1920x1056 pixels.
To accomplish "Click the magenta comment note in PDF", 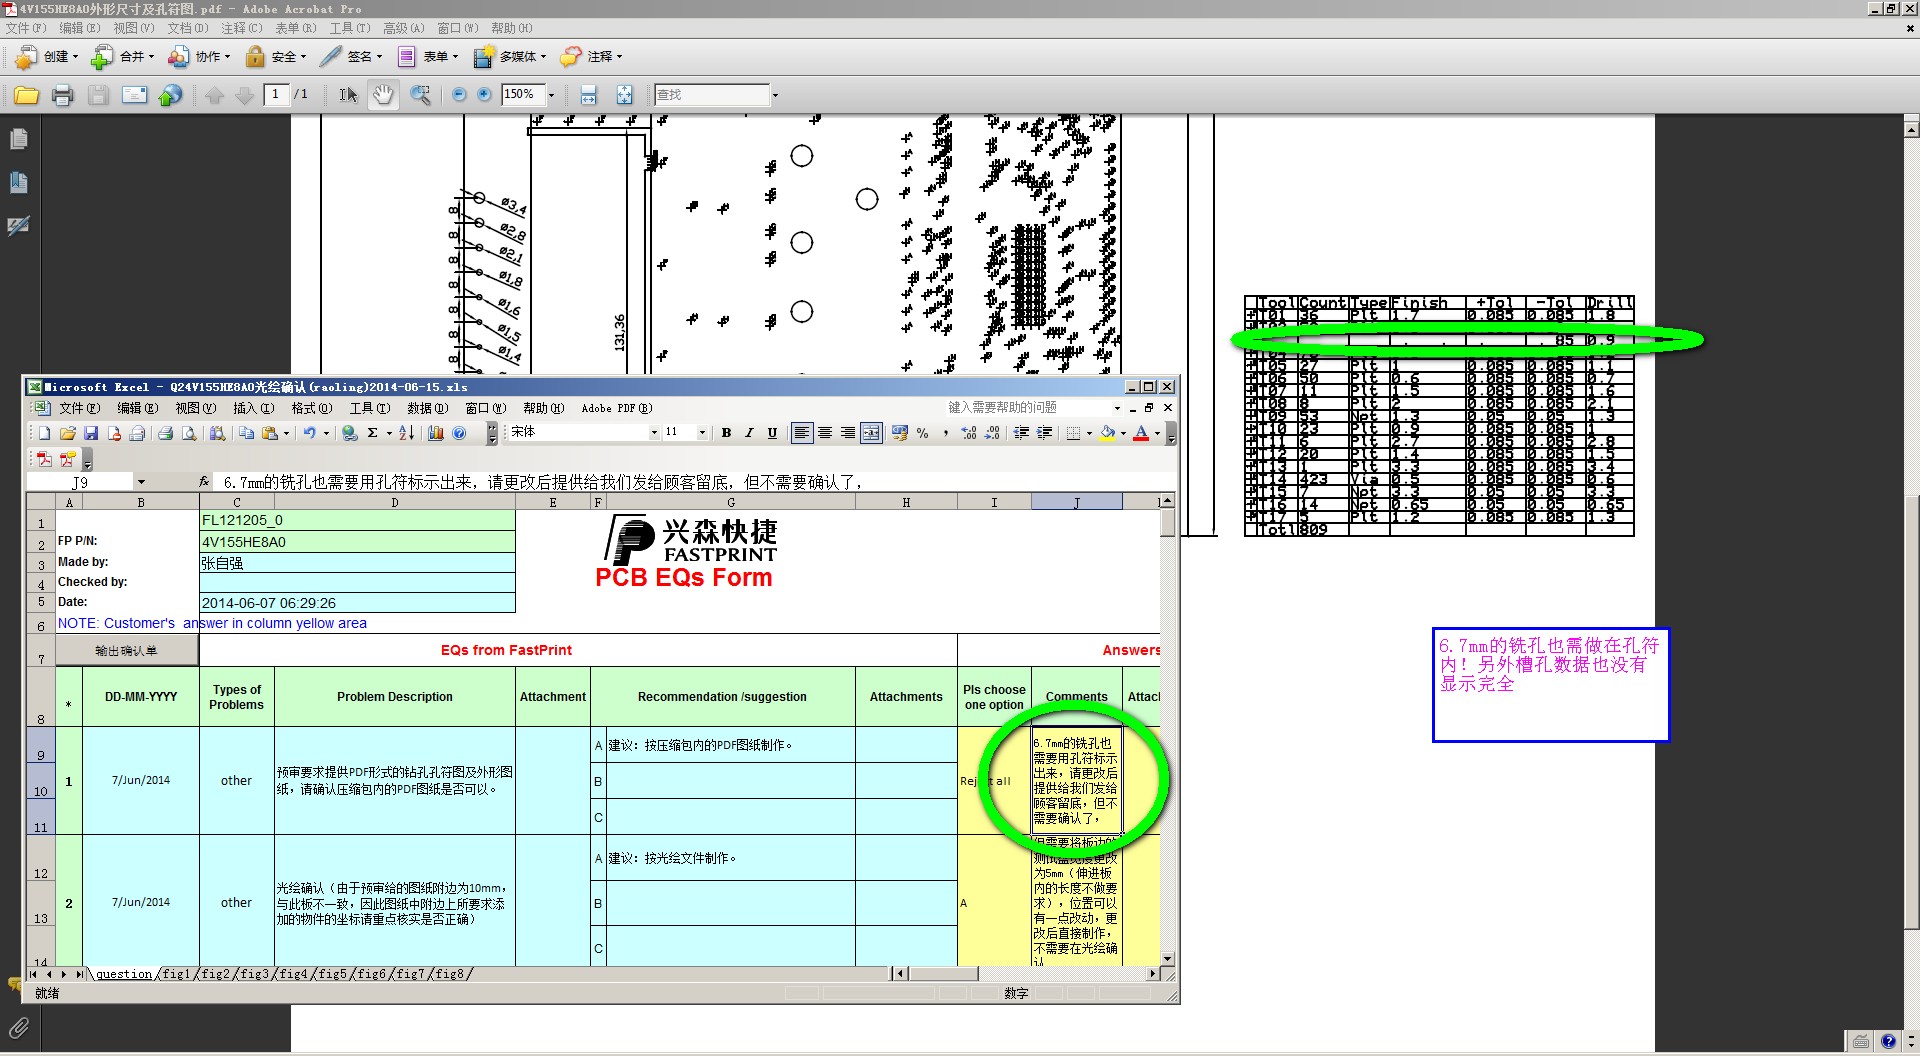I will point(1550,685).
